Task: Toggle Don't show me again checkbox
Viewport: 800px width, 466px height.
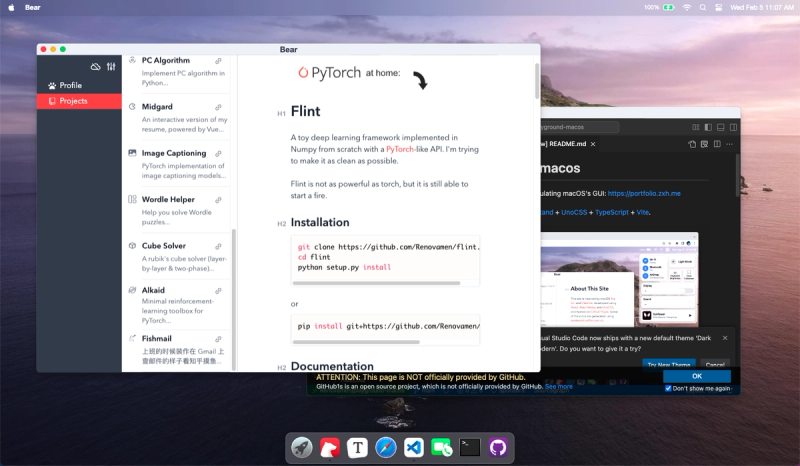Action: [668, 388]
